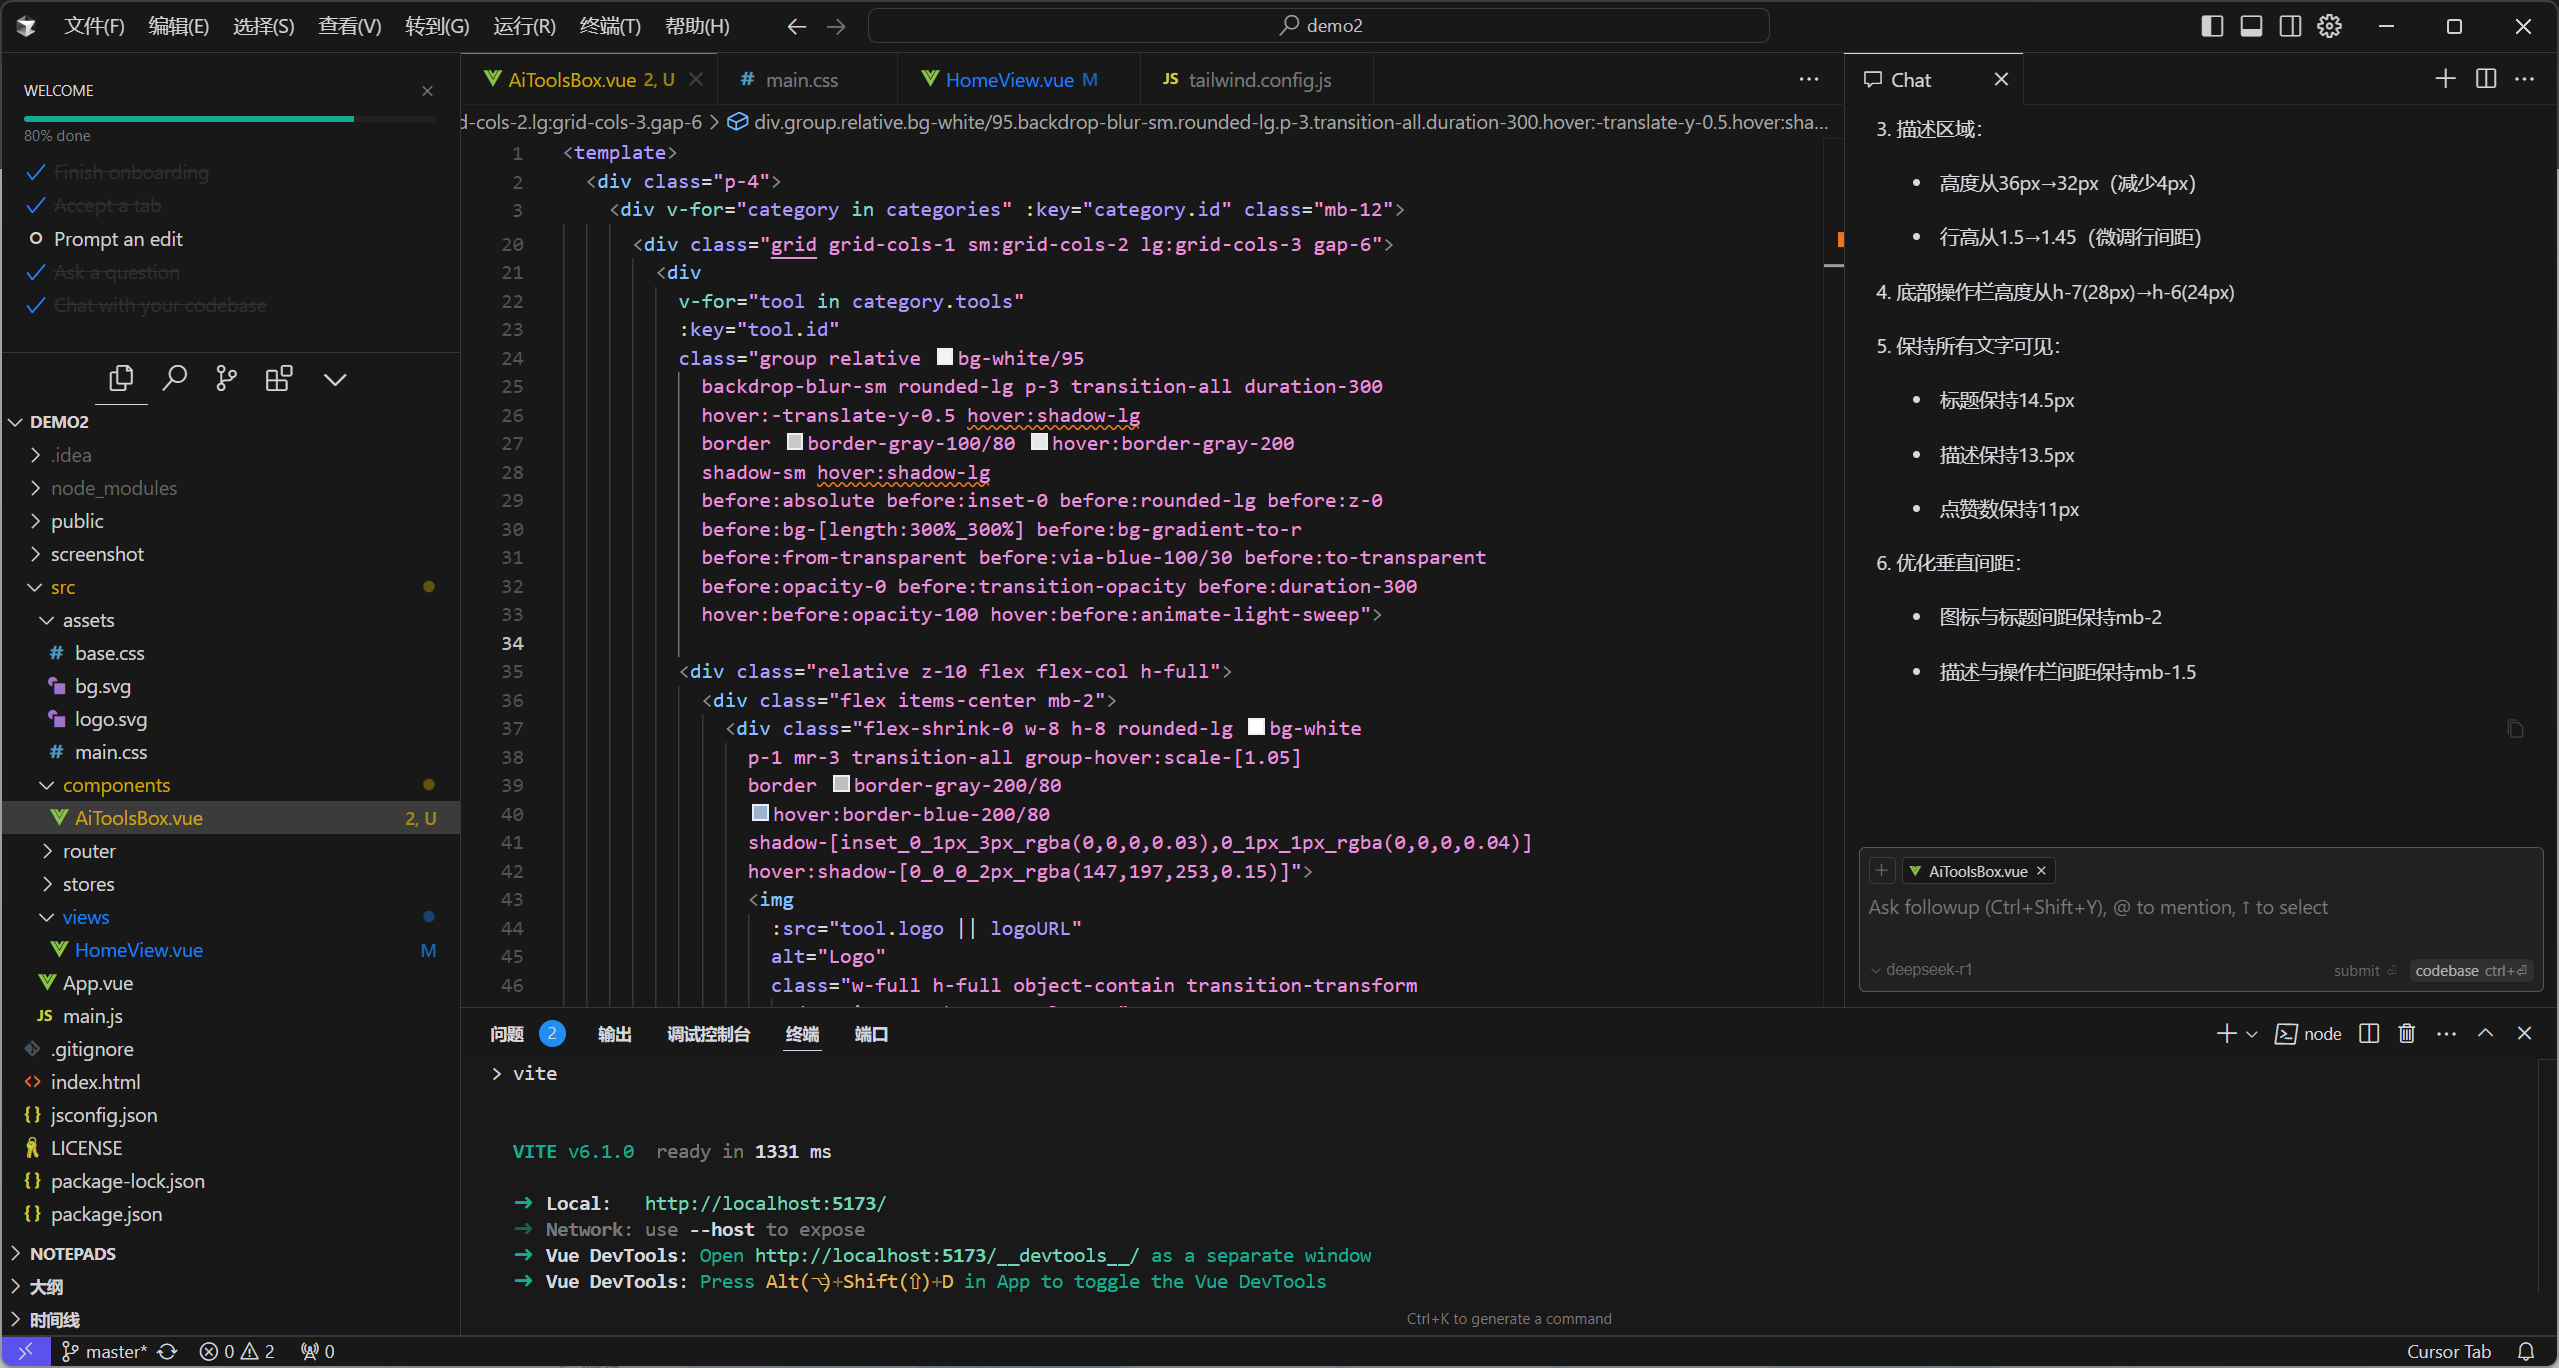Synchronize changes icon in status bar
Screen dimensions: 2559x1368
pyautogui.click(x=168, y=1351)
